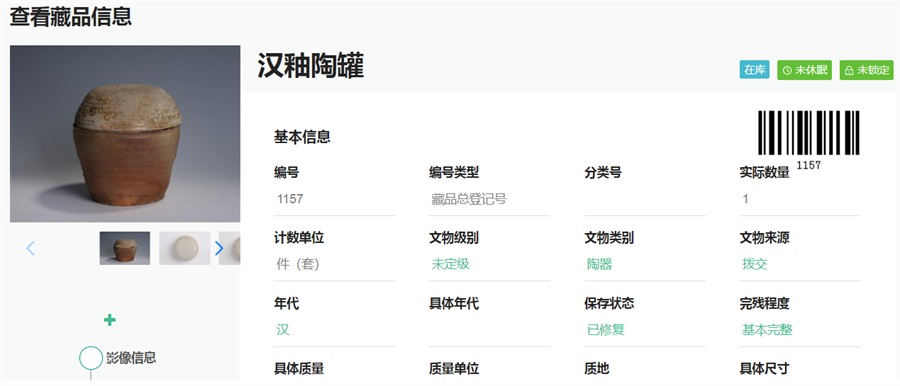Click the 未休眠 status badge
This screenshot has height=386, width=900.
click(x=804, y=70)
